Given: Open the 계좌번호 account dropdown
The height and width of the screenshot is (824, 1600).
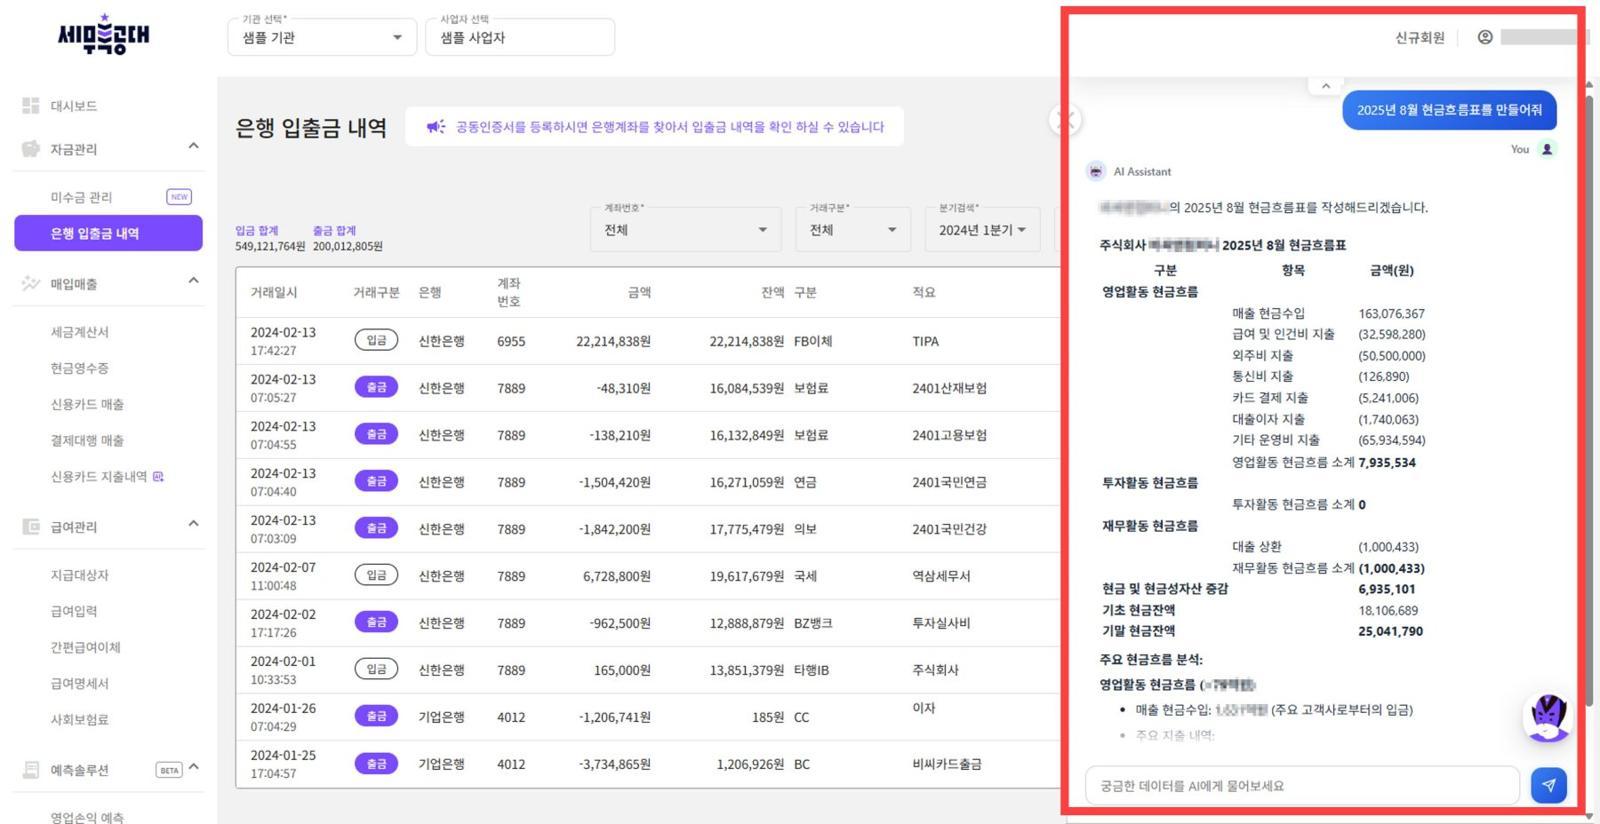Looking at the screenshot, I should (x=685, y=230).
